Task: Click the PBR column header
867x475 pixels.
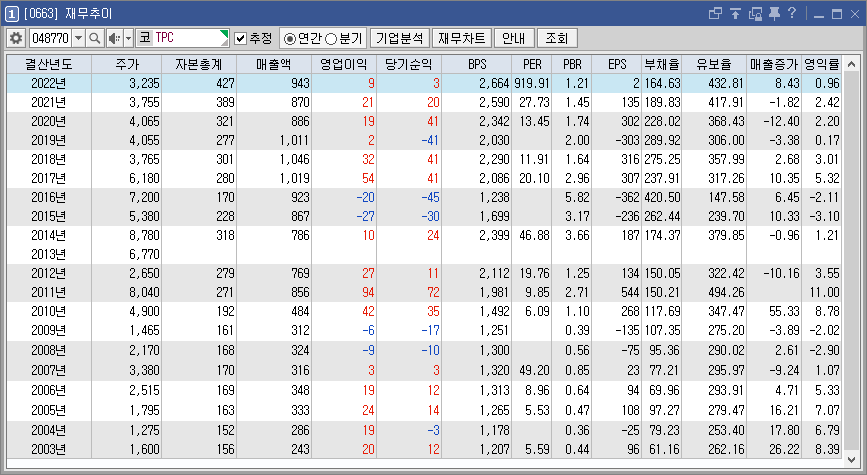Action: click(572, 64)
